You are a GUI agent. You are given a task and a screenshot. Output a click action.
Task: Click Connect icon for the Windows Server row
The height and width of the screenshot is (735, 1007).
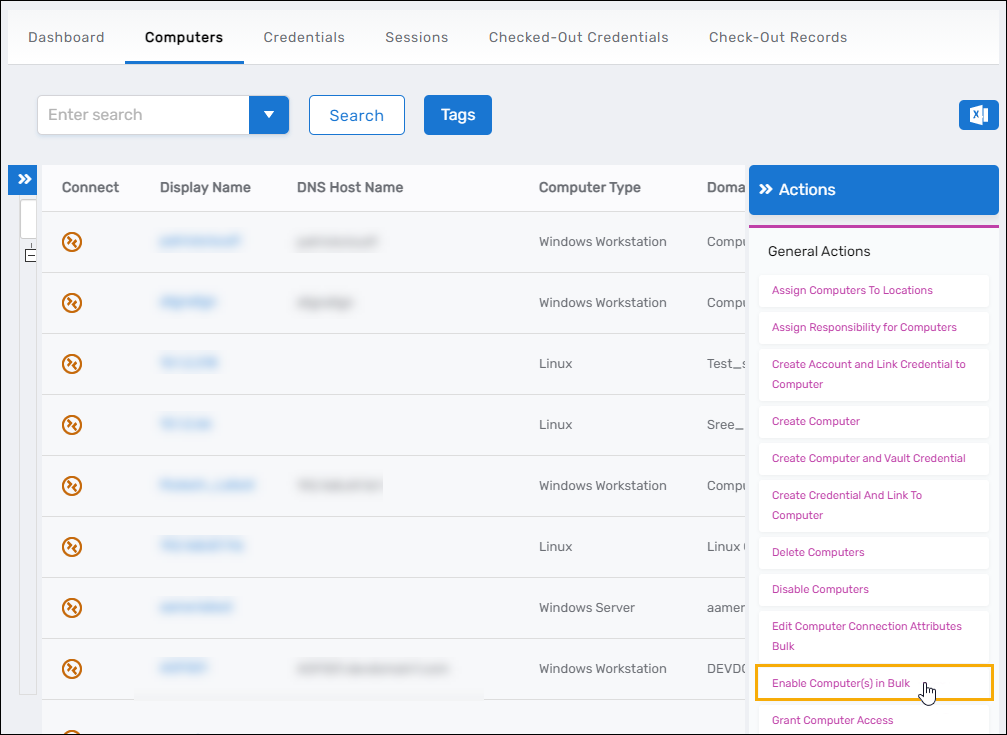72,607
